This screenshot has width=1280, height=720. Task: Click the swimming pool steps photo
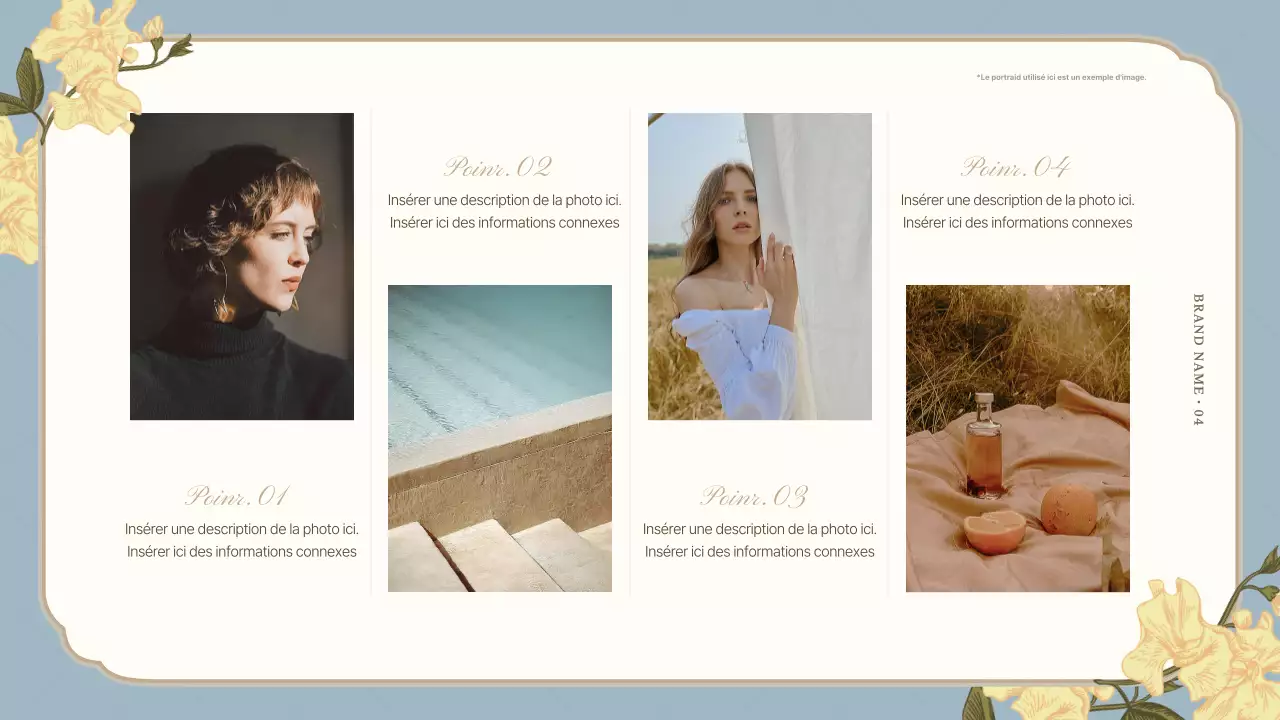tap(500, 438)
